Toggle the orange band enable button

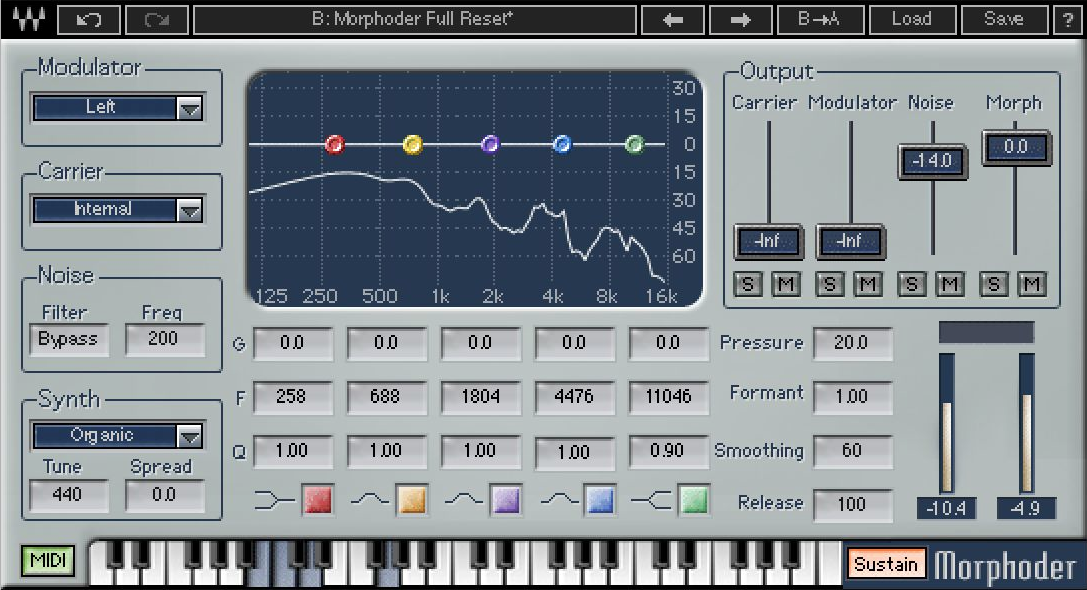pos(412,500)
